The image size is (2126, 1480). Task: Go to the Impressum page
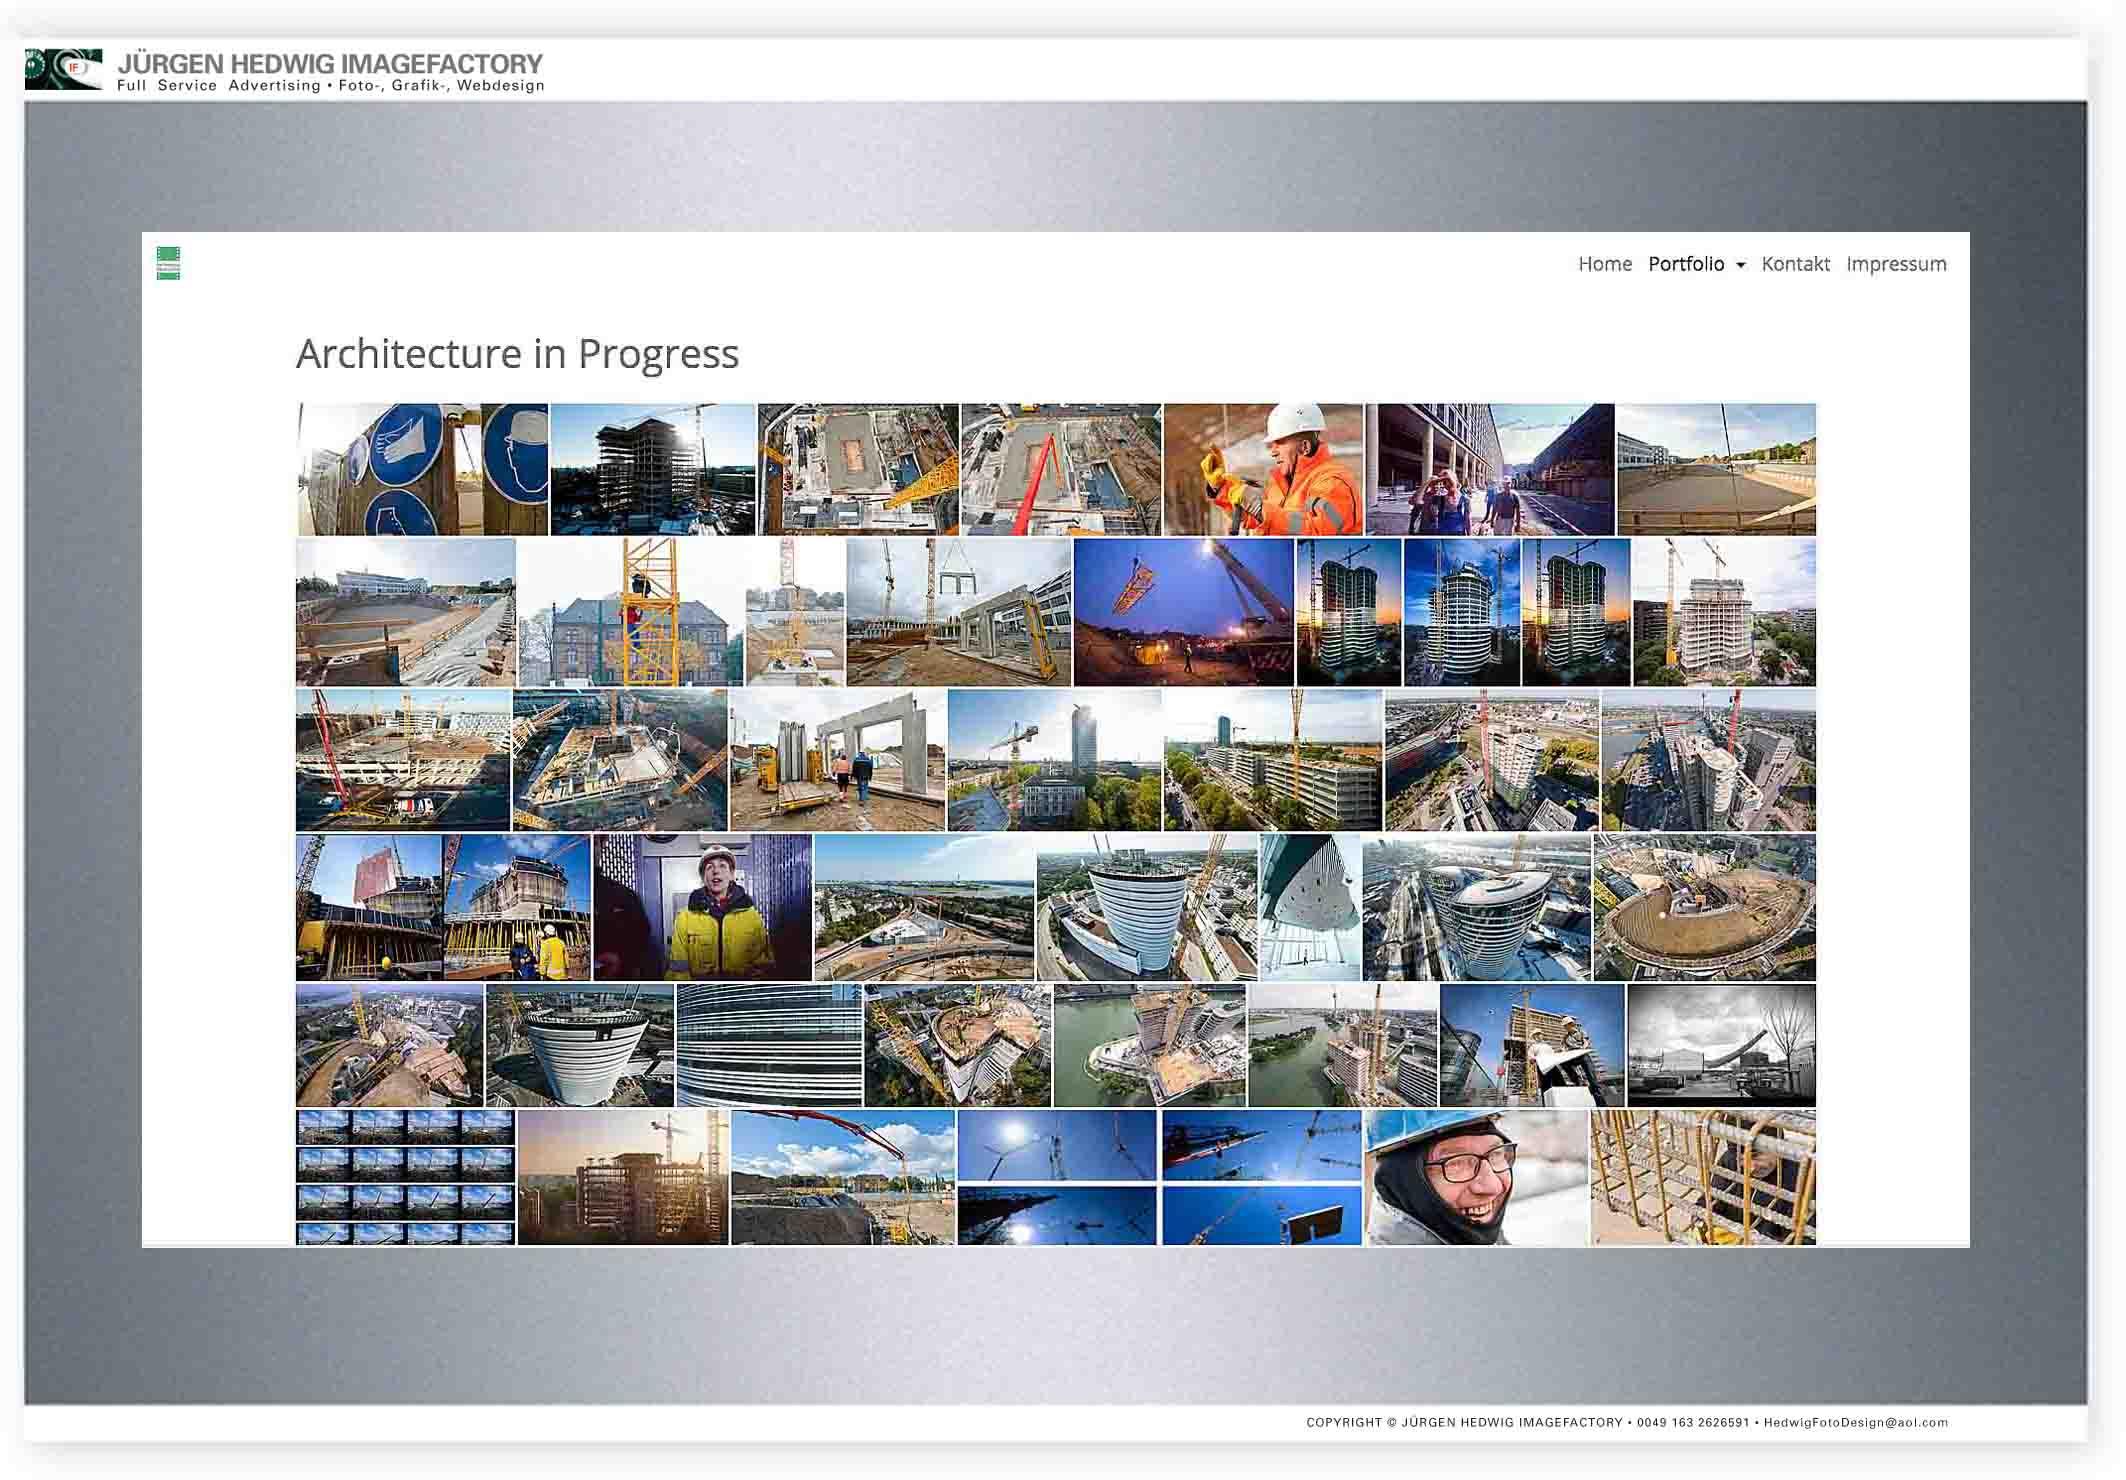pyautogui.click(x=1896, y=264)
